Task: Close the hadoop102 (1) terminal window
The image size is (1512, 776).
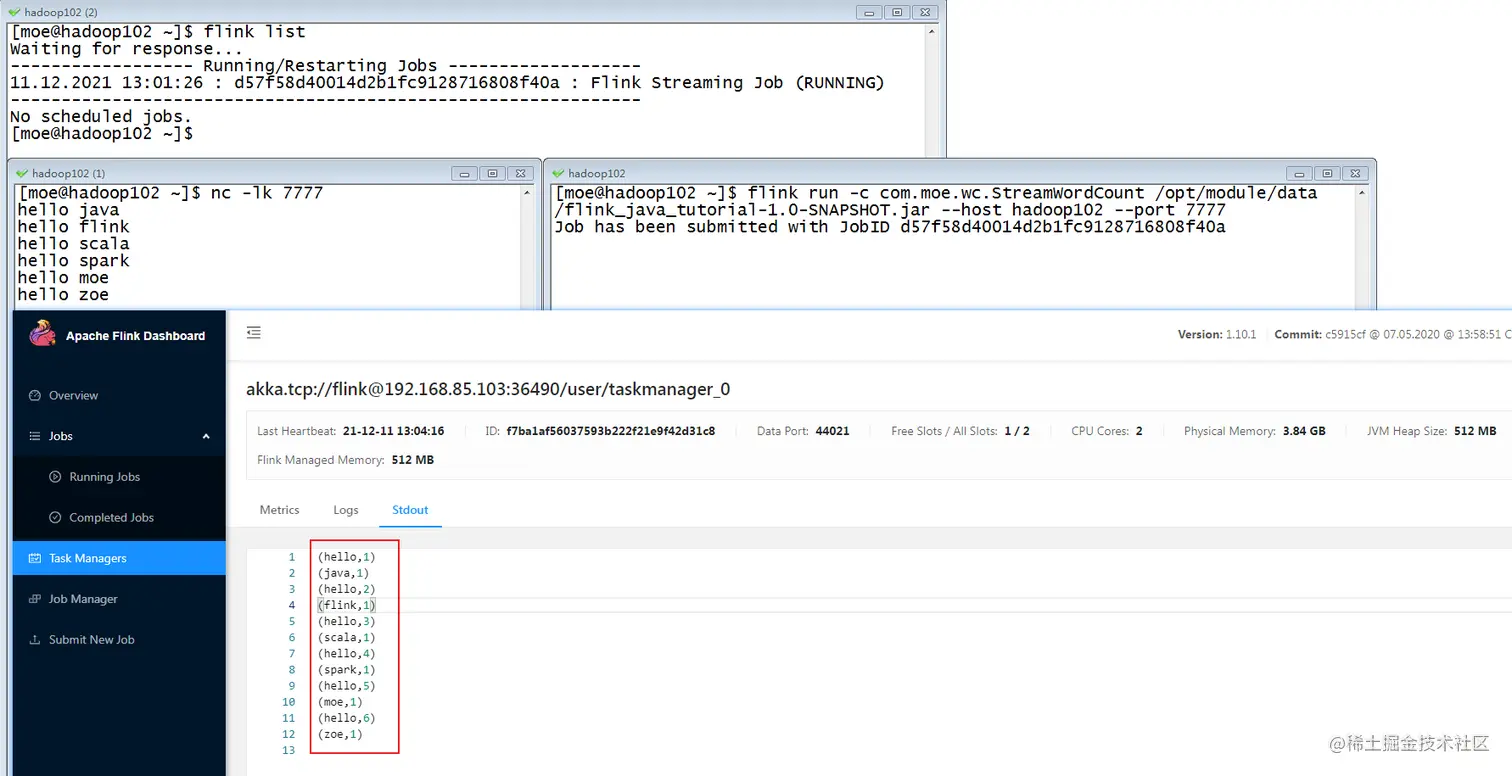Action: click(519, 173)
